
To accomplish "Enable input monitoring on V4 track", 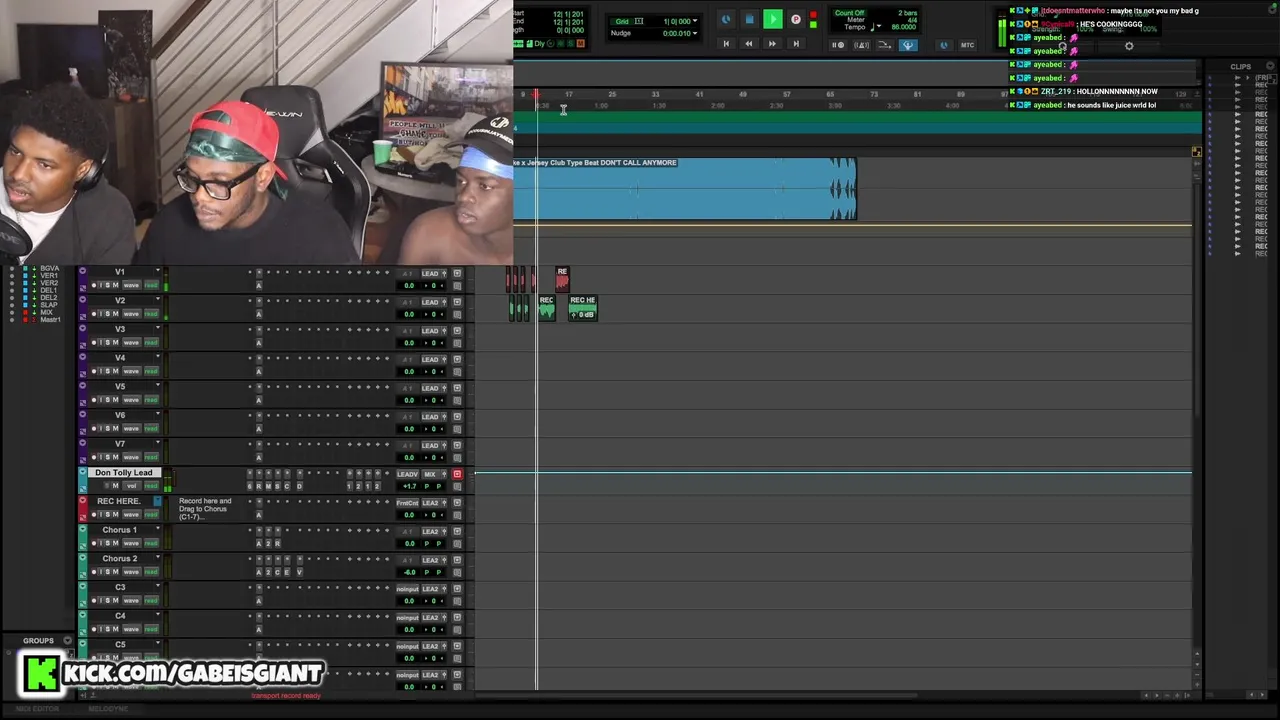I will tap(101, 371).
